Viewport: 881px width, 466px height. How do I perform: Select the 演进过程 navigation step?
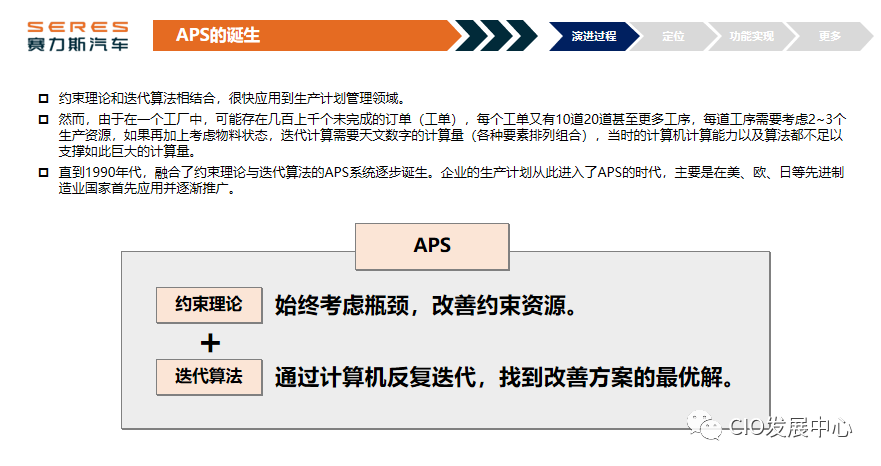(x=594, y=36)
